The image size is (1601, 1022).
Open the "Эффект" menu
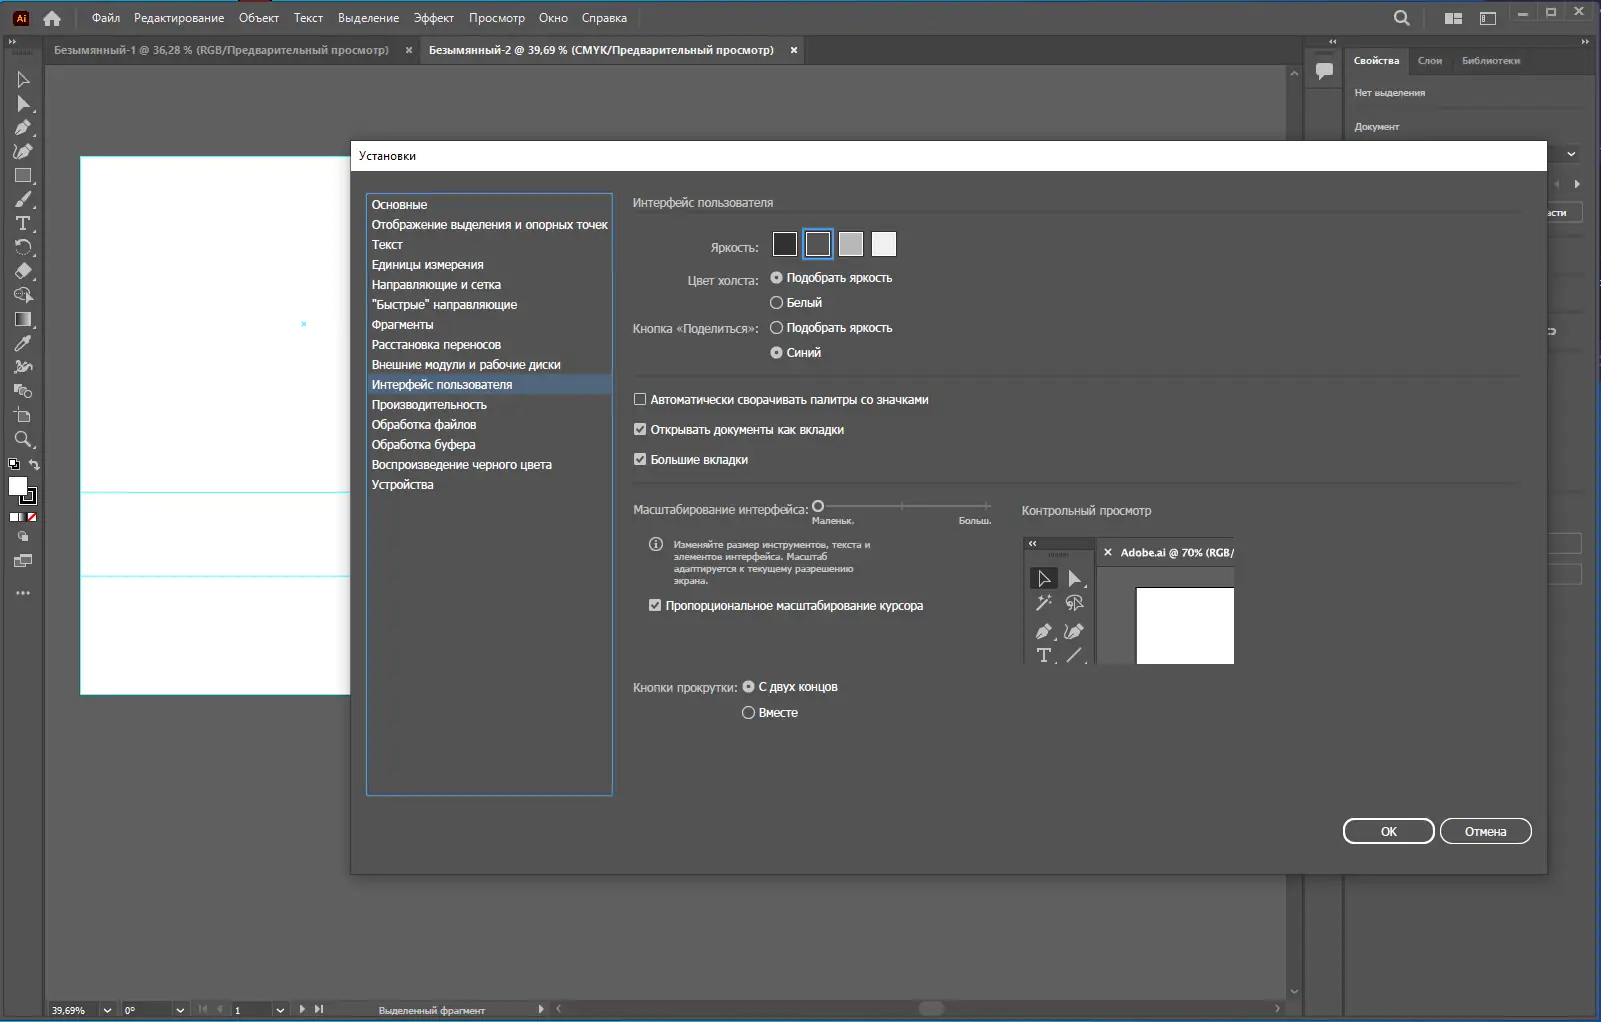click(434, 18)
